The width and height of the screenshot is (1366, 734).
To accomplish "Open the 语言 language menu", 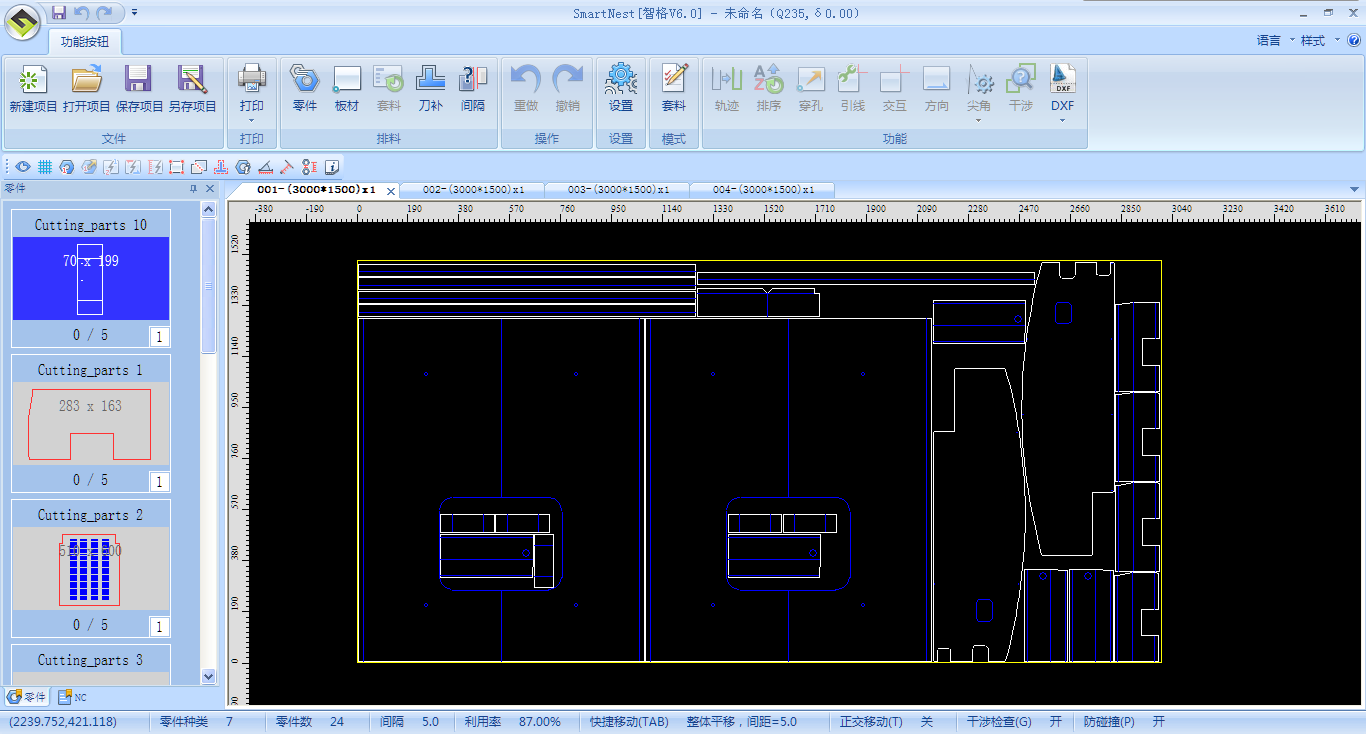I will pyautogui.click(x=1269, y=41).
